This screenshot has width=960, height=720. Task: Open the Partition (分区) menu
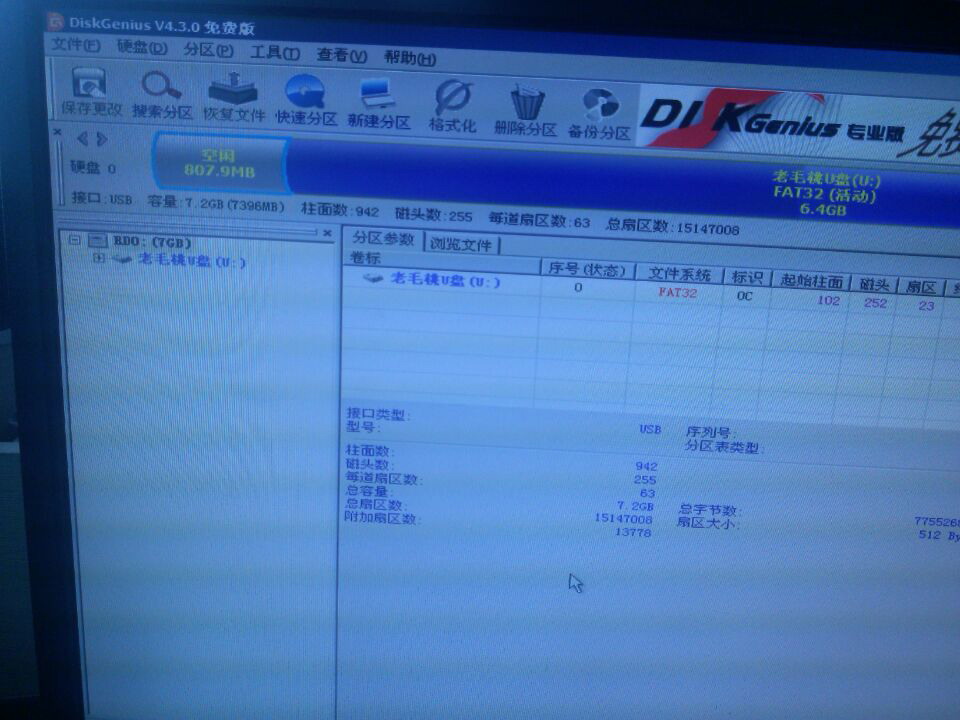pyautogui.click(x=208, y=50)
